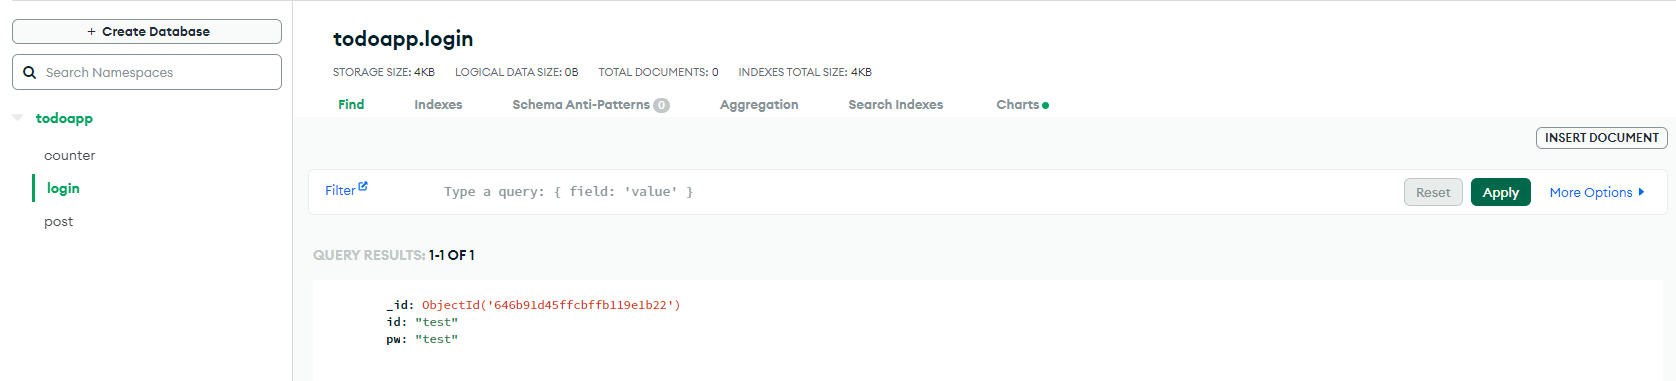
Task: Open the Aggregation tab
Action: pos(759,104)
